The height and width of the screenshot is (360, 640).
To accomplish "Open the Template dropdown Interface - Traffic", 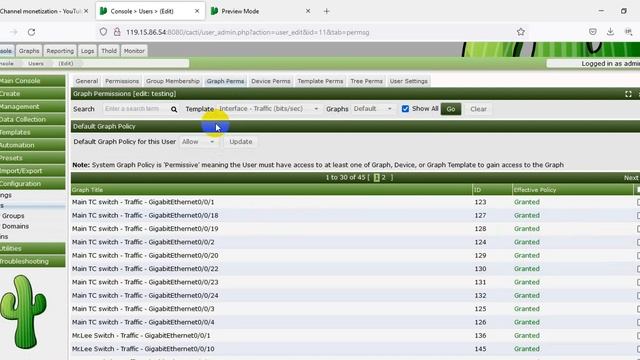I will (x=269, y=109).
